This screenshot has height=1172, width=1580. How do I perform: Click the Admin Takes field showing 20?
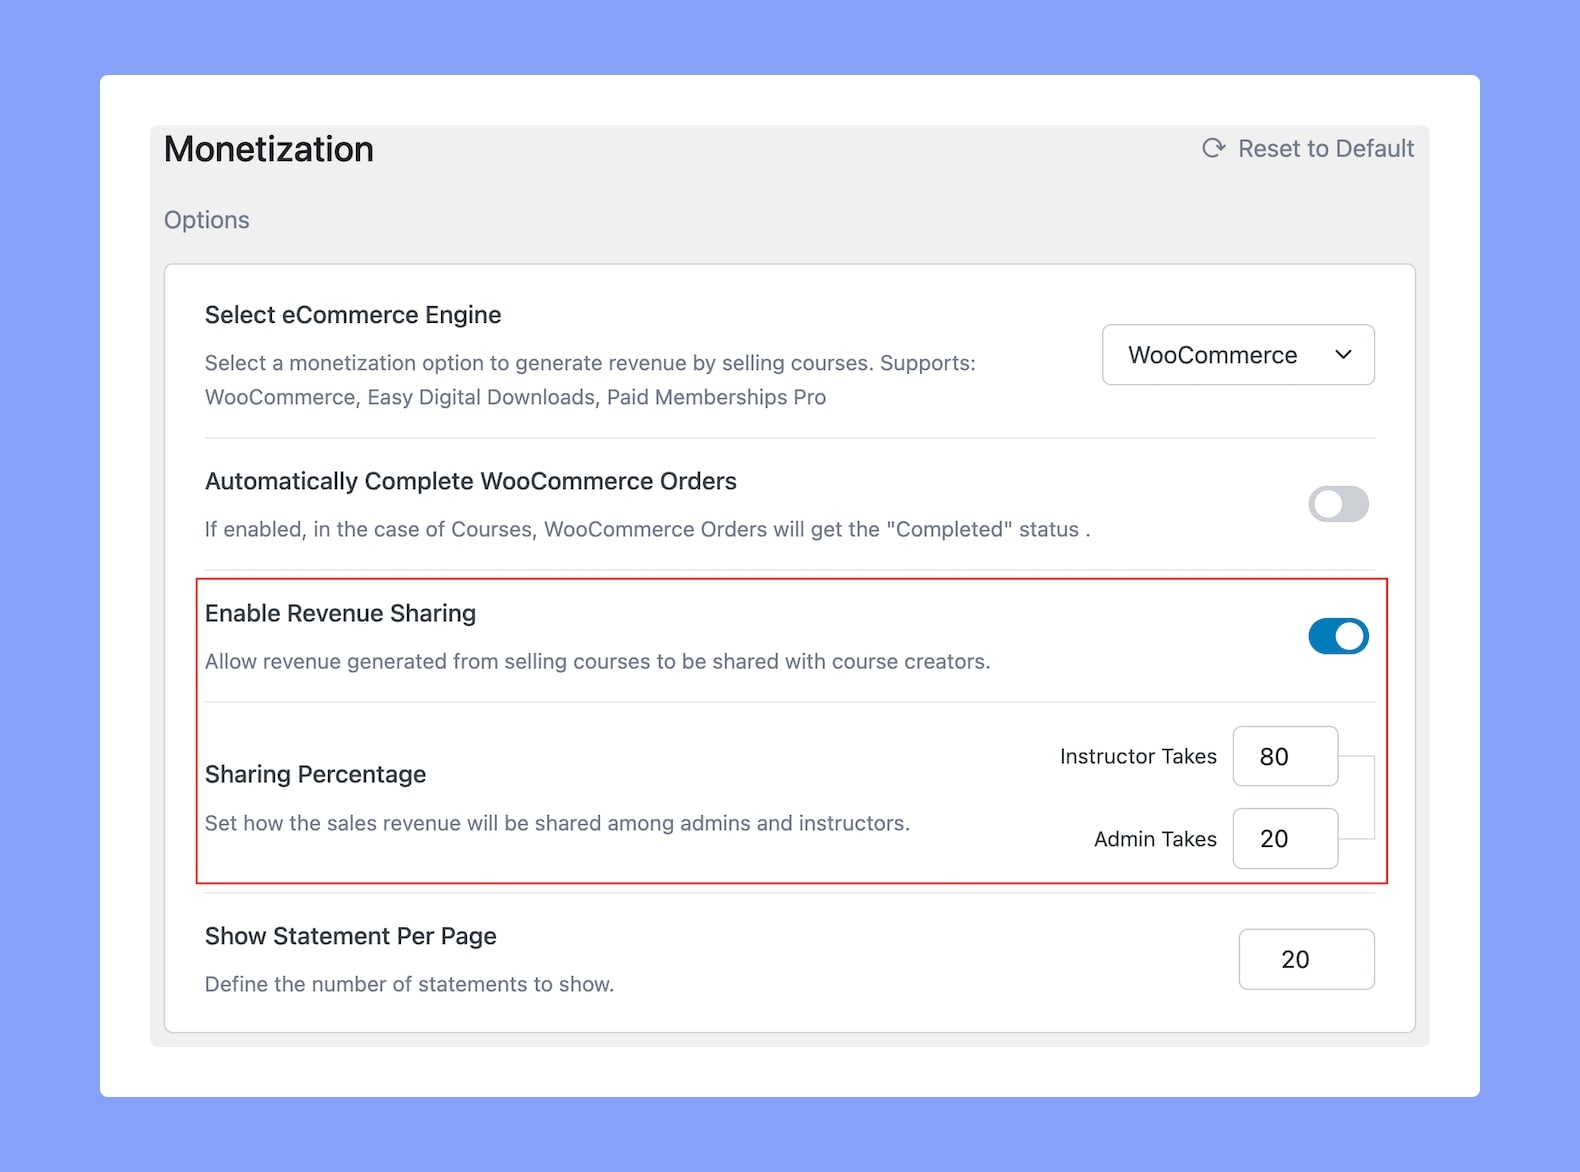pos(1285,838)
